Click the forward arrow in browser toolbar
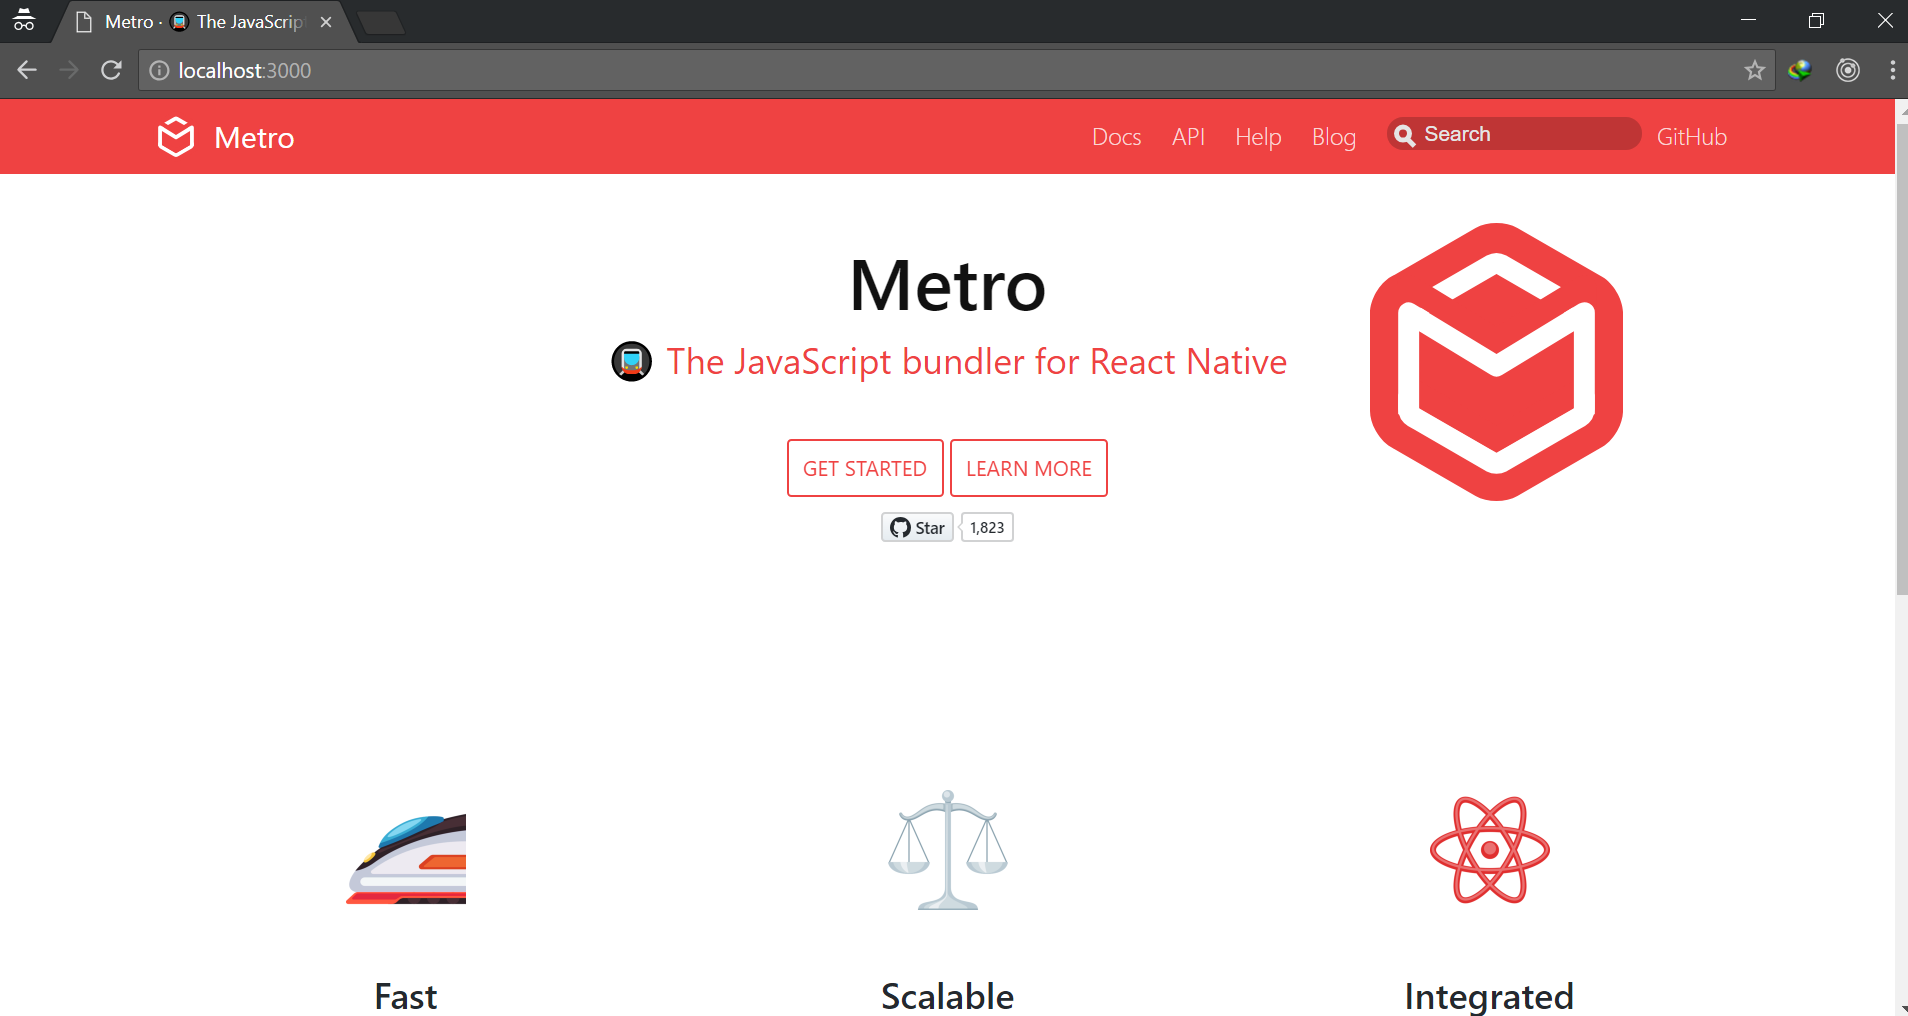This screenshot has height=1016, width=1908. tap(69, 70)
